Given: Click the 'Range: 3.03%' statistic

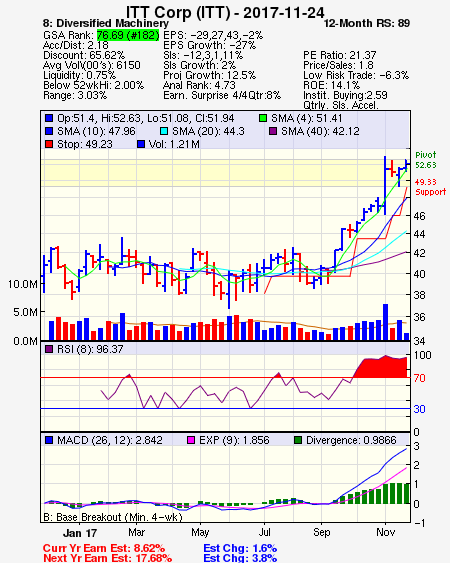Looking at the screenshot, I should [x=75, y=96].
